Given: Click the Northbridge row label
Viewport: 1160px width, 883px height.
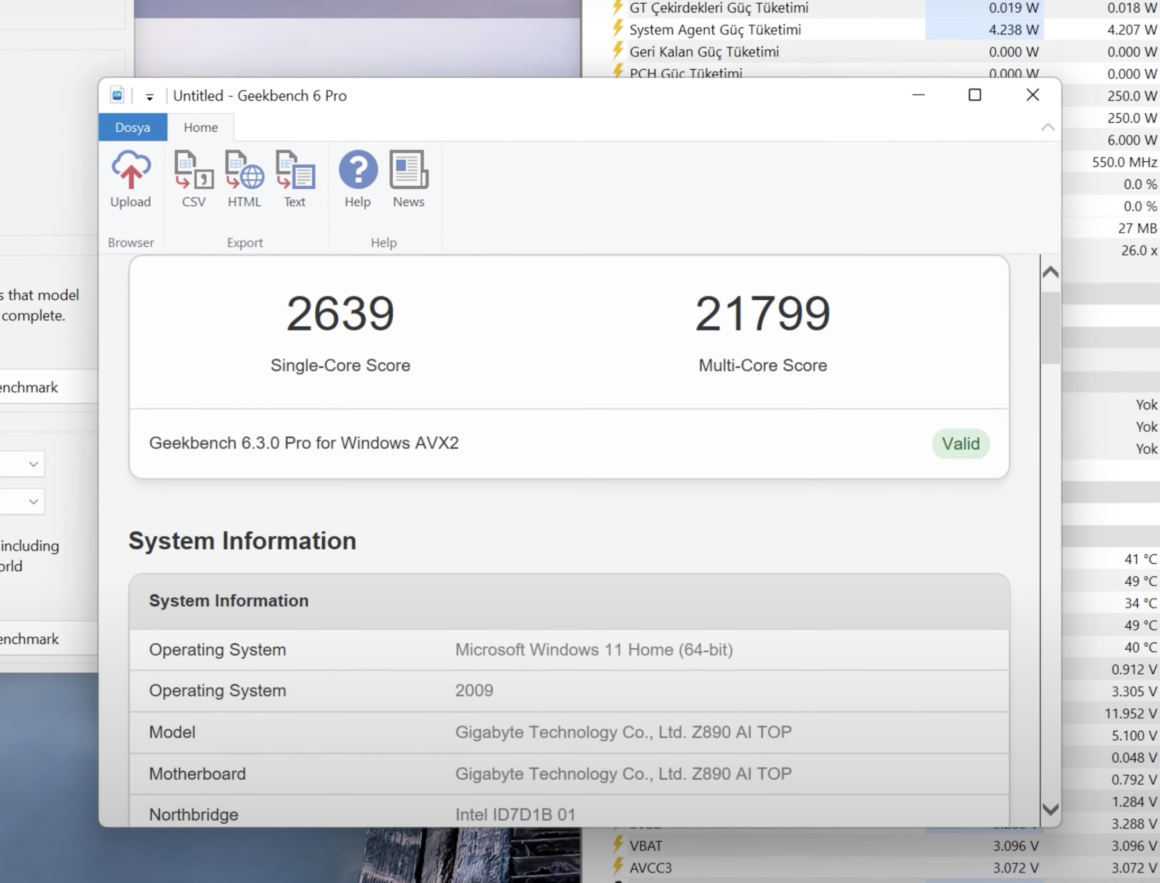Looking at the screenshot, I should coord(194,815).
